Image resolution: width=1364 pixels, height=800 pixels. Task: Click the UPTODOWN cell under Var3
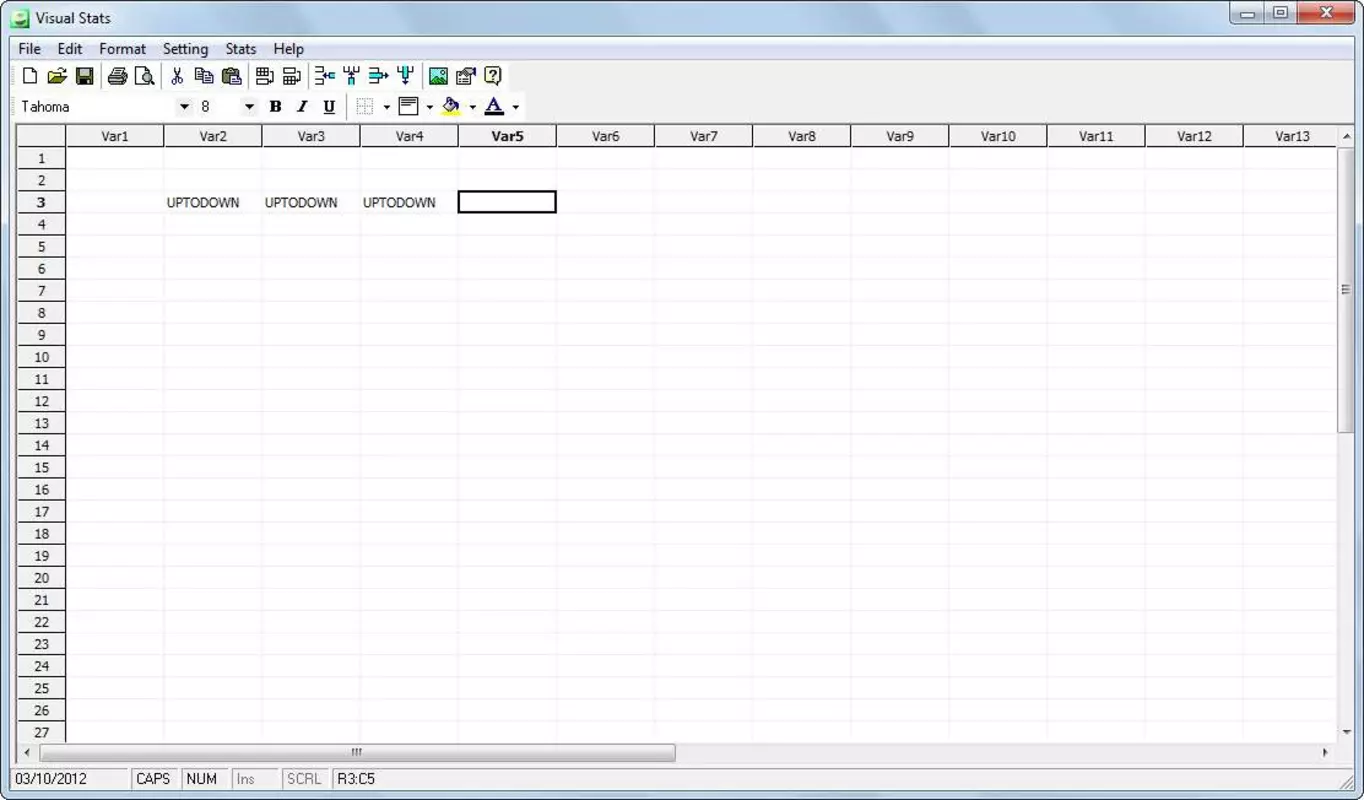[311, 202]
